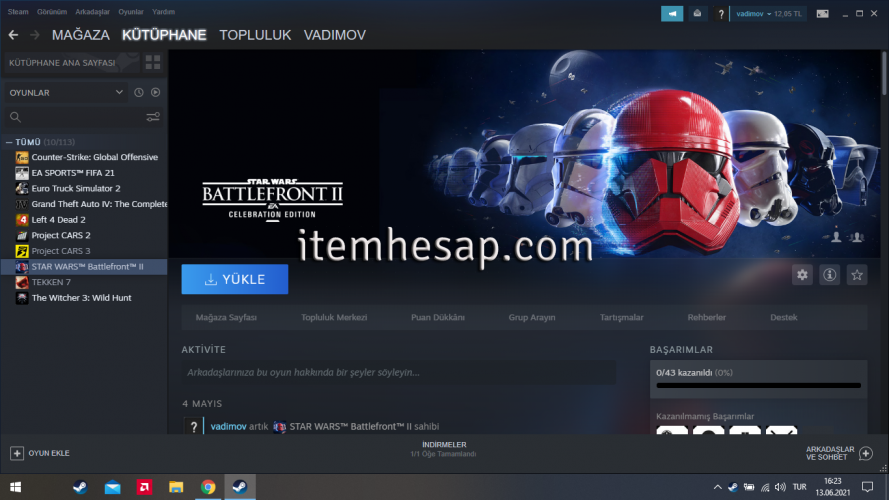Click the game settings gear icon

[x=801, y=274]
